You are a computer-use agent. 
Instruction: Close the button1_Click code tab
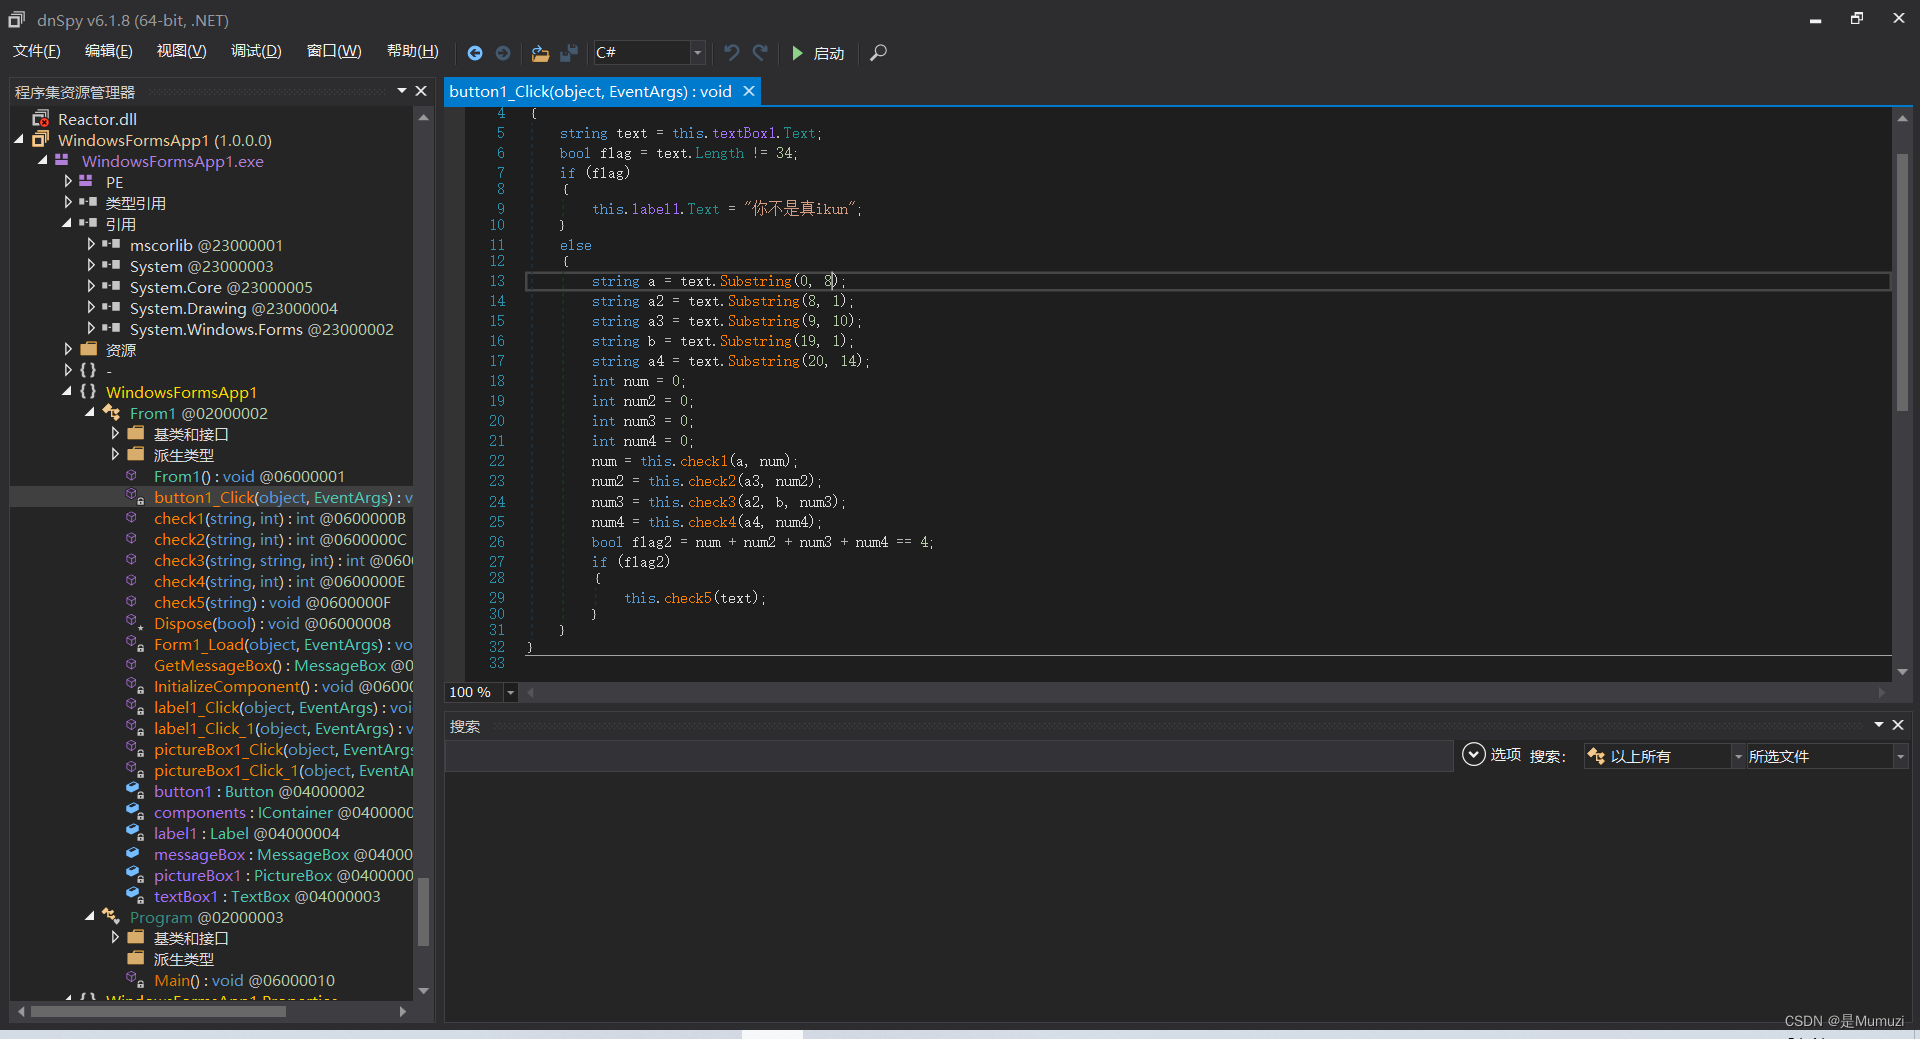tap(748, 91)
